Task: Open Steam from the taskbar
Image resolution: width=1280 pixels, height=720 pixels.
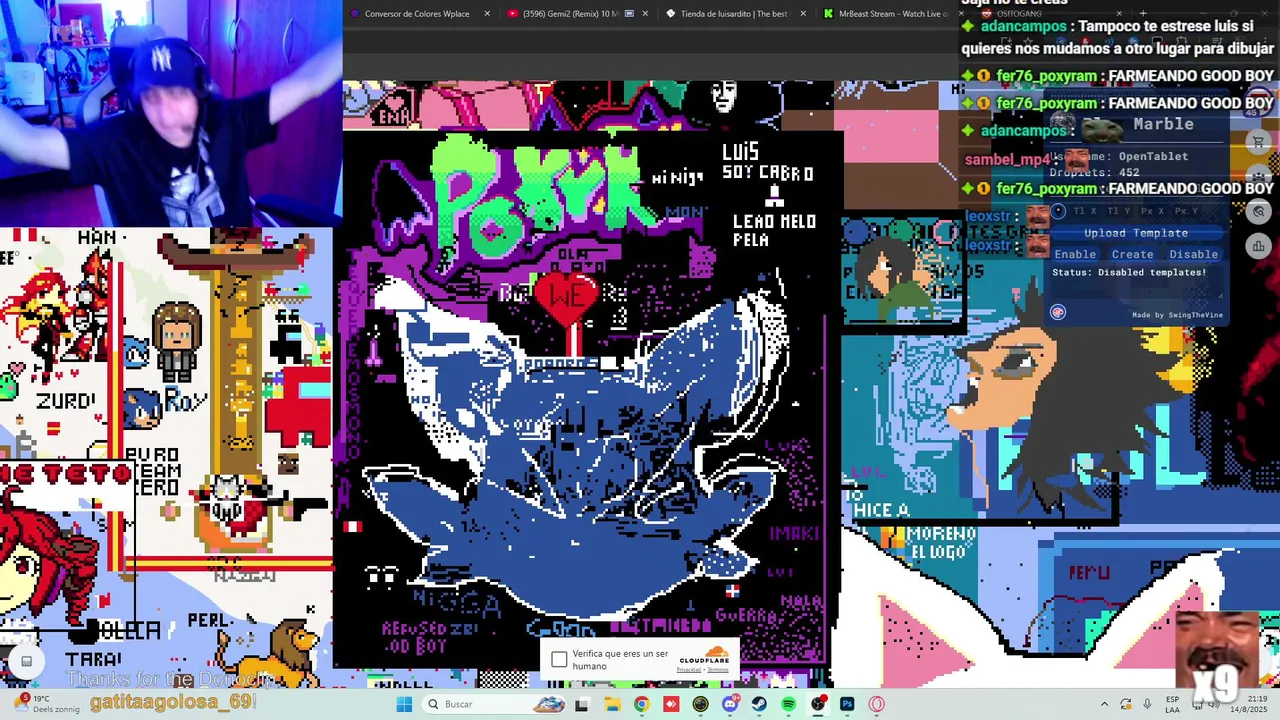Action: tap(759, 704)
